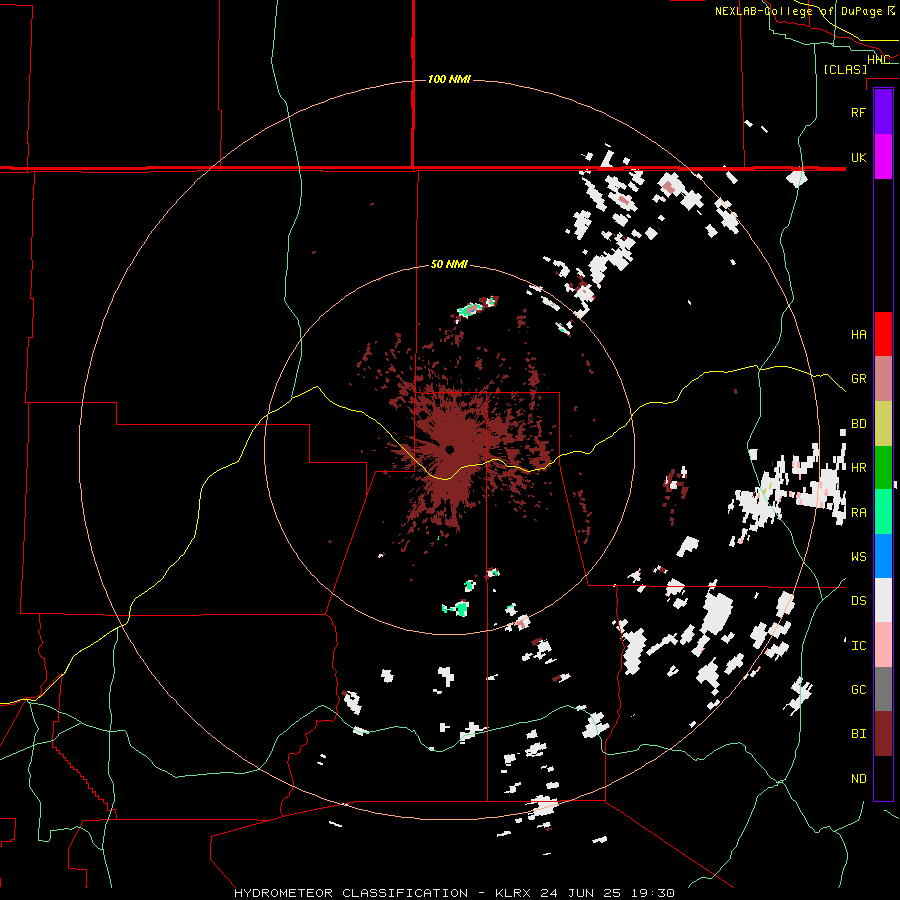Click the 'NEXLAB-College of DuPage' credit text
The height and width of the screenshot is (900, 900).
799,11
